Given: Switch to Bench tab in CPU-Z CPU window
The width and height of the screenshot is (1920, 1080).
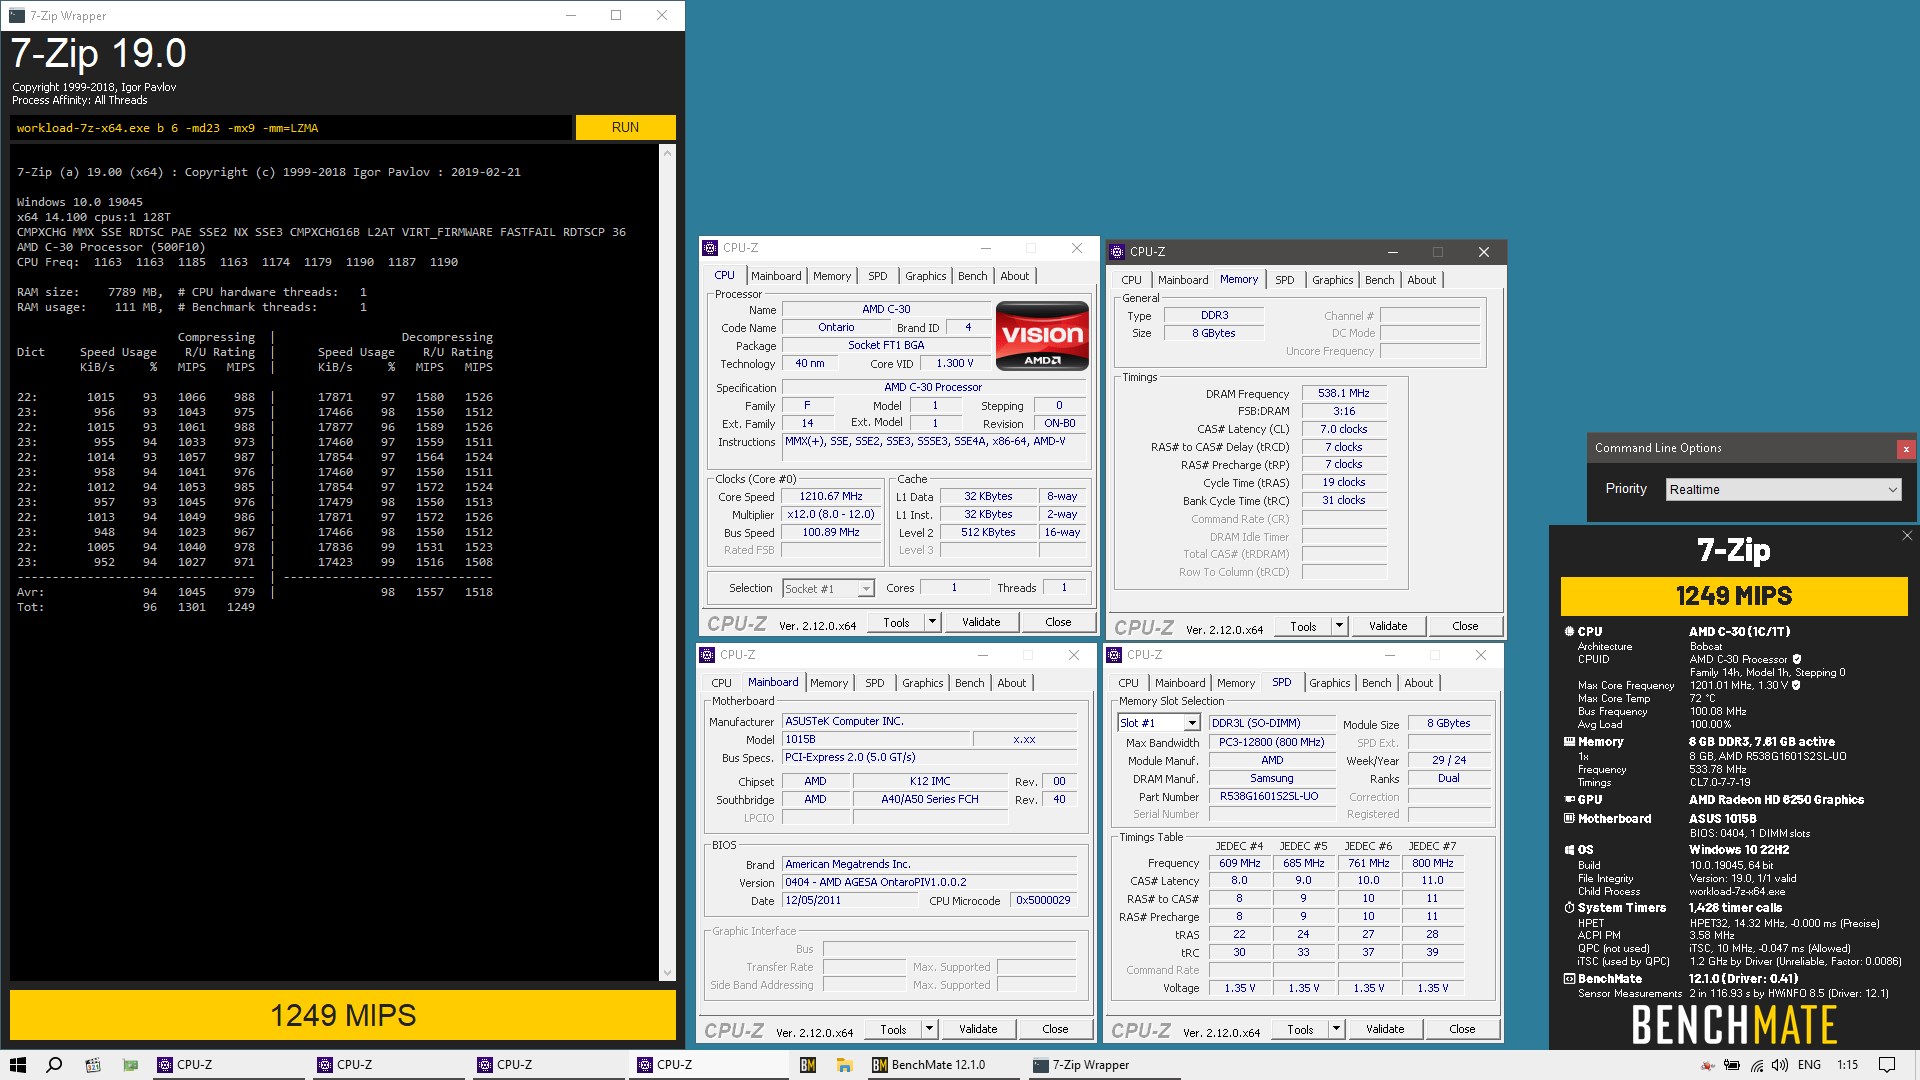Looking at the screenshot, I should [x=972, y=276].
